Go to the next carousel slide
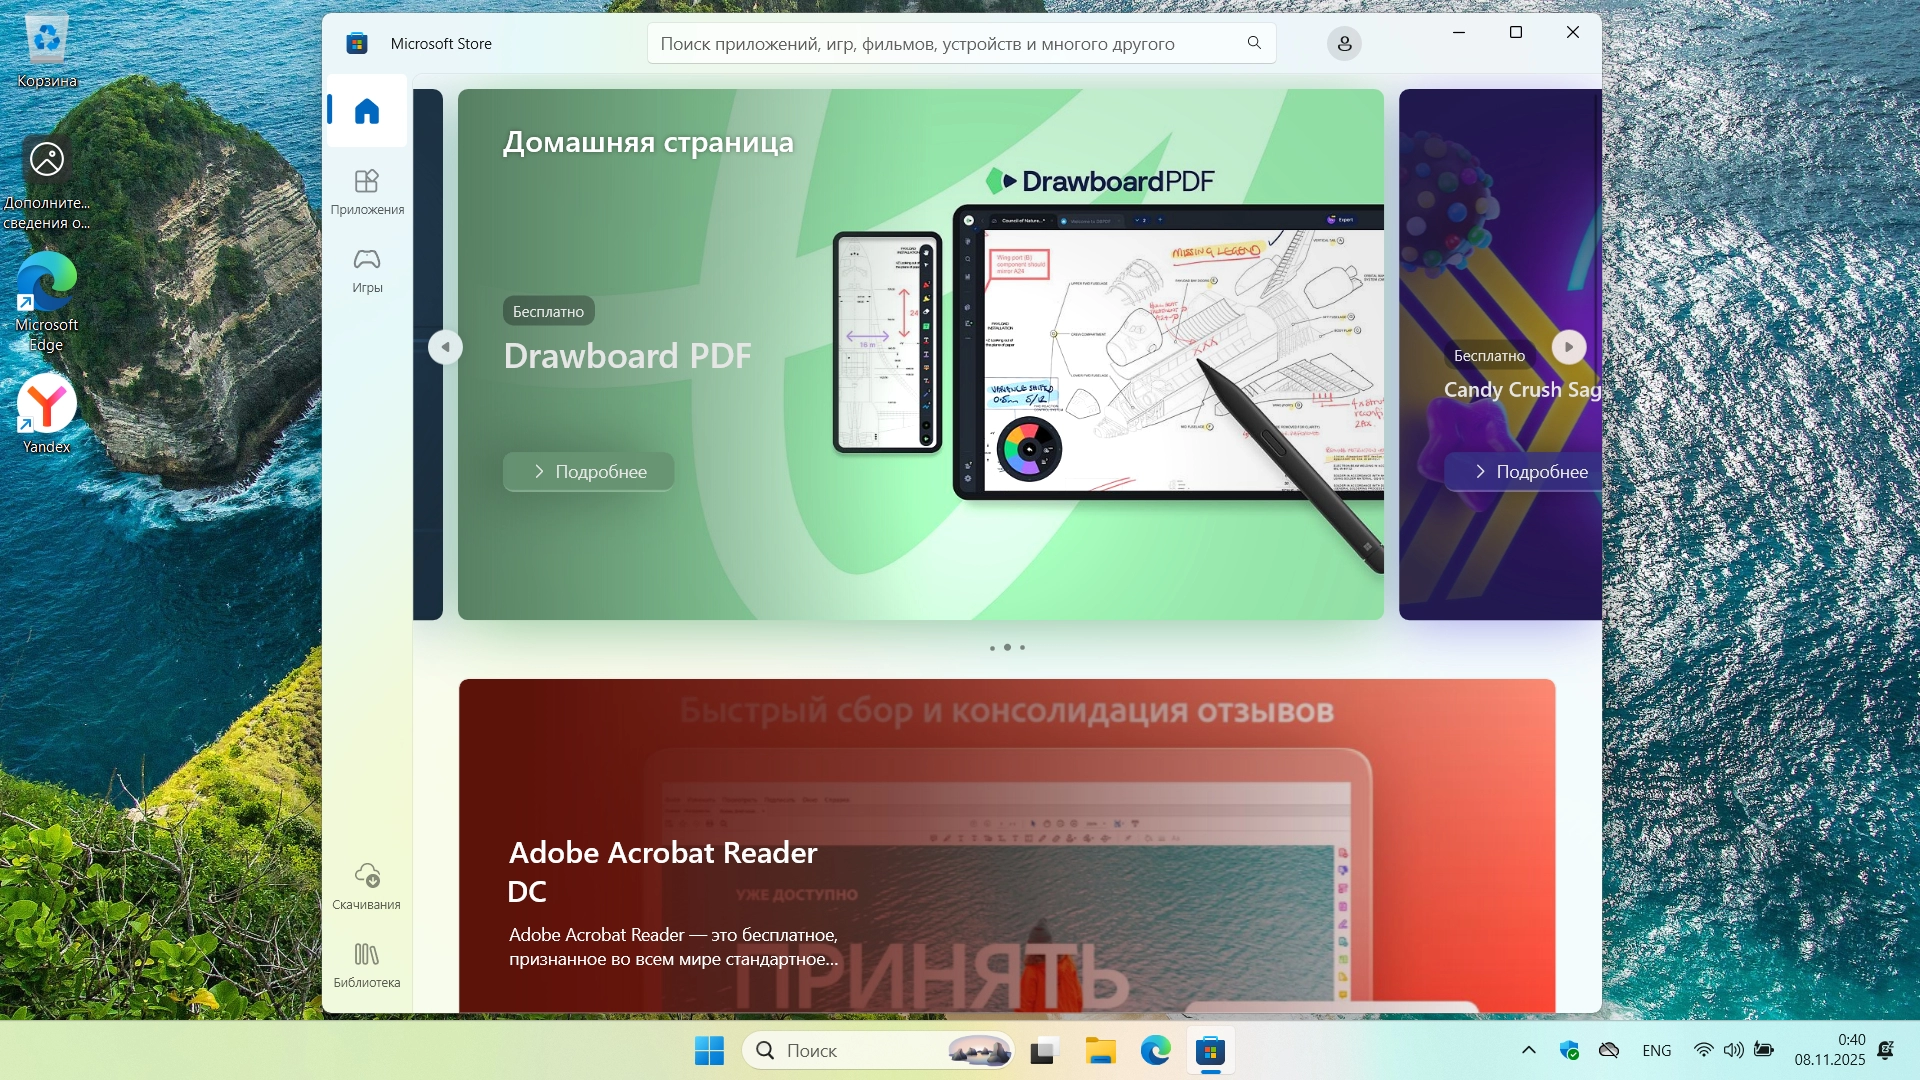Screen dimensions: 1920x1080 [x=1568, y=347]
